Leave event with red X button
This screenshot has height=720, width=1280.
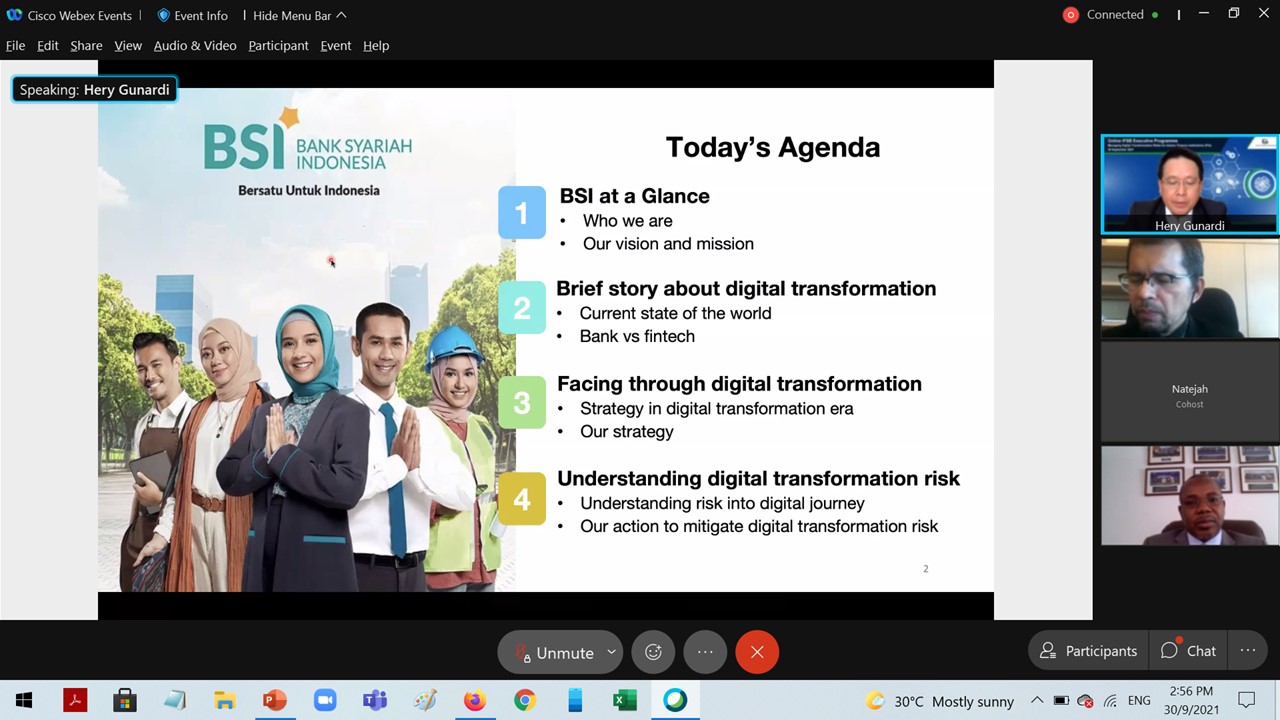[x=757, y=652]
